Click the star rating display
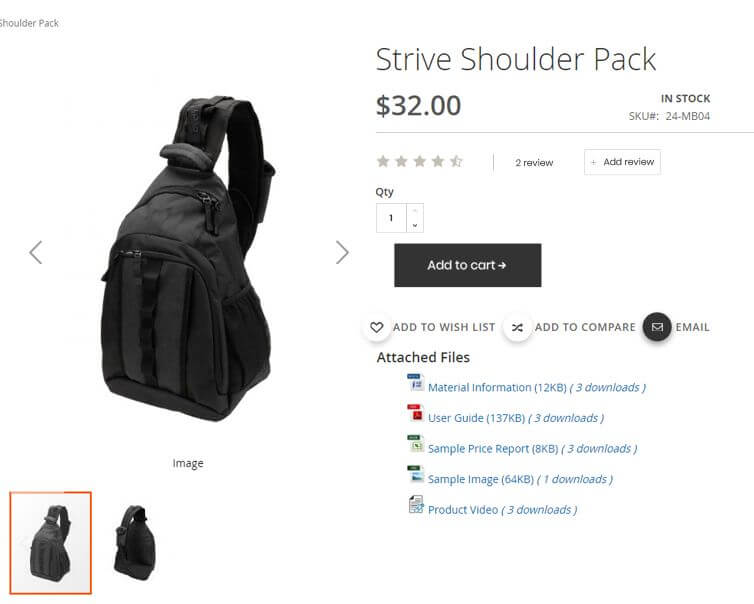754x604 pixels. point(419,161)
